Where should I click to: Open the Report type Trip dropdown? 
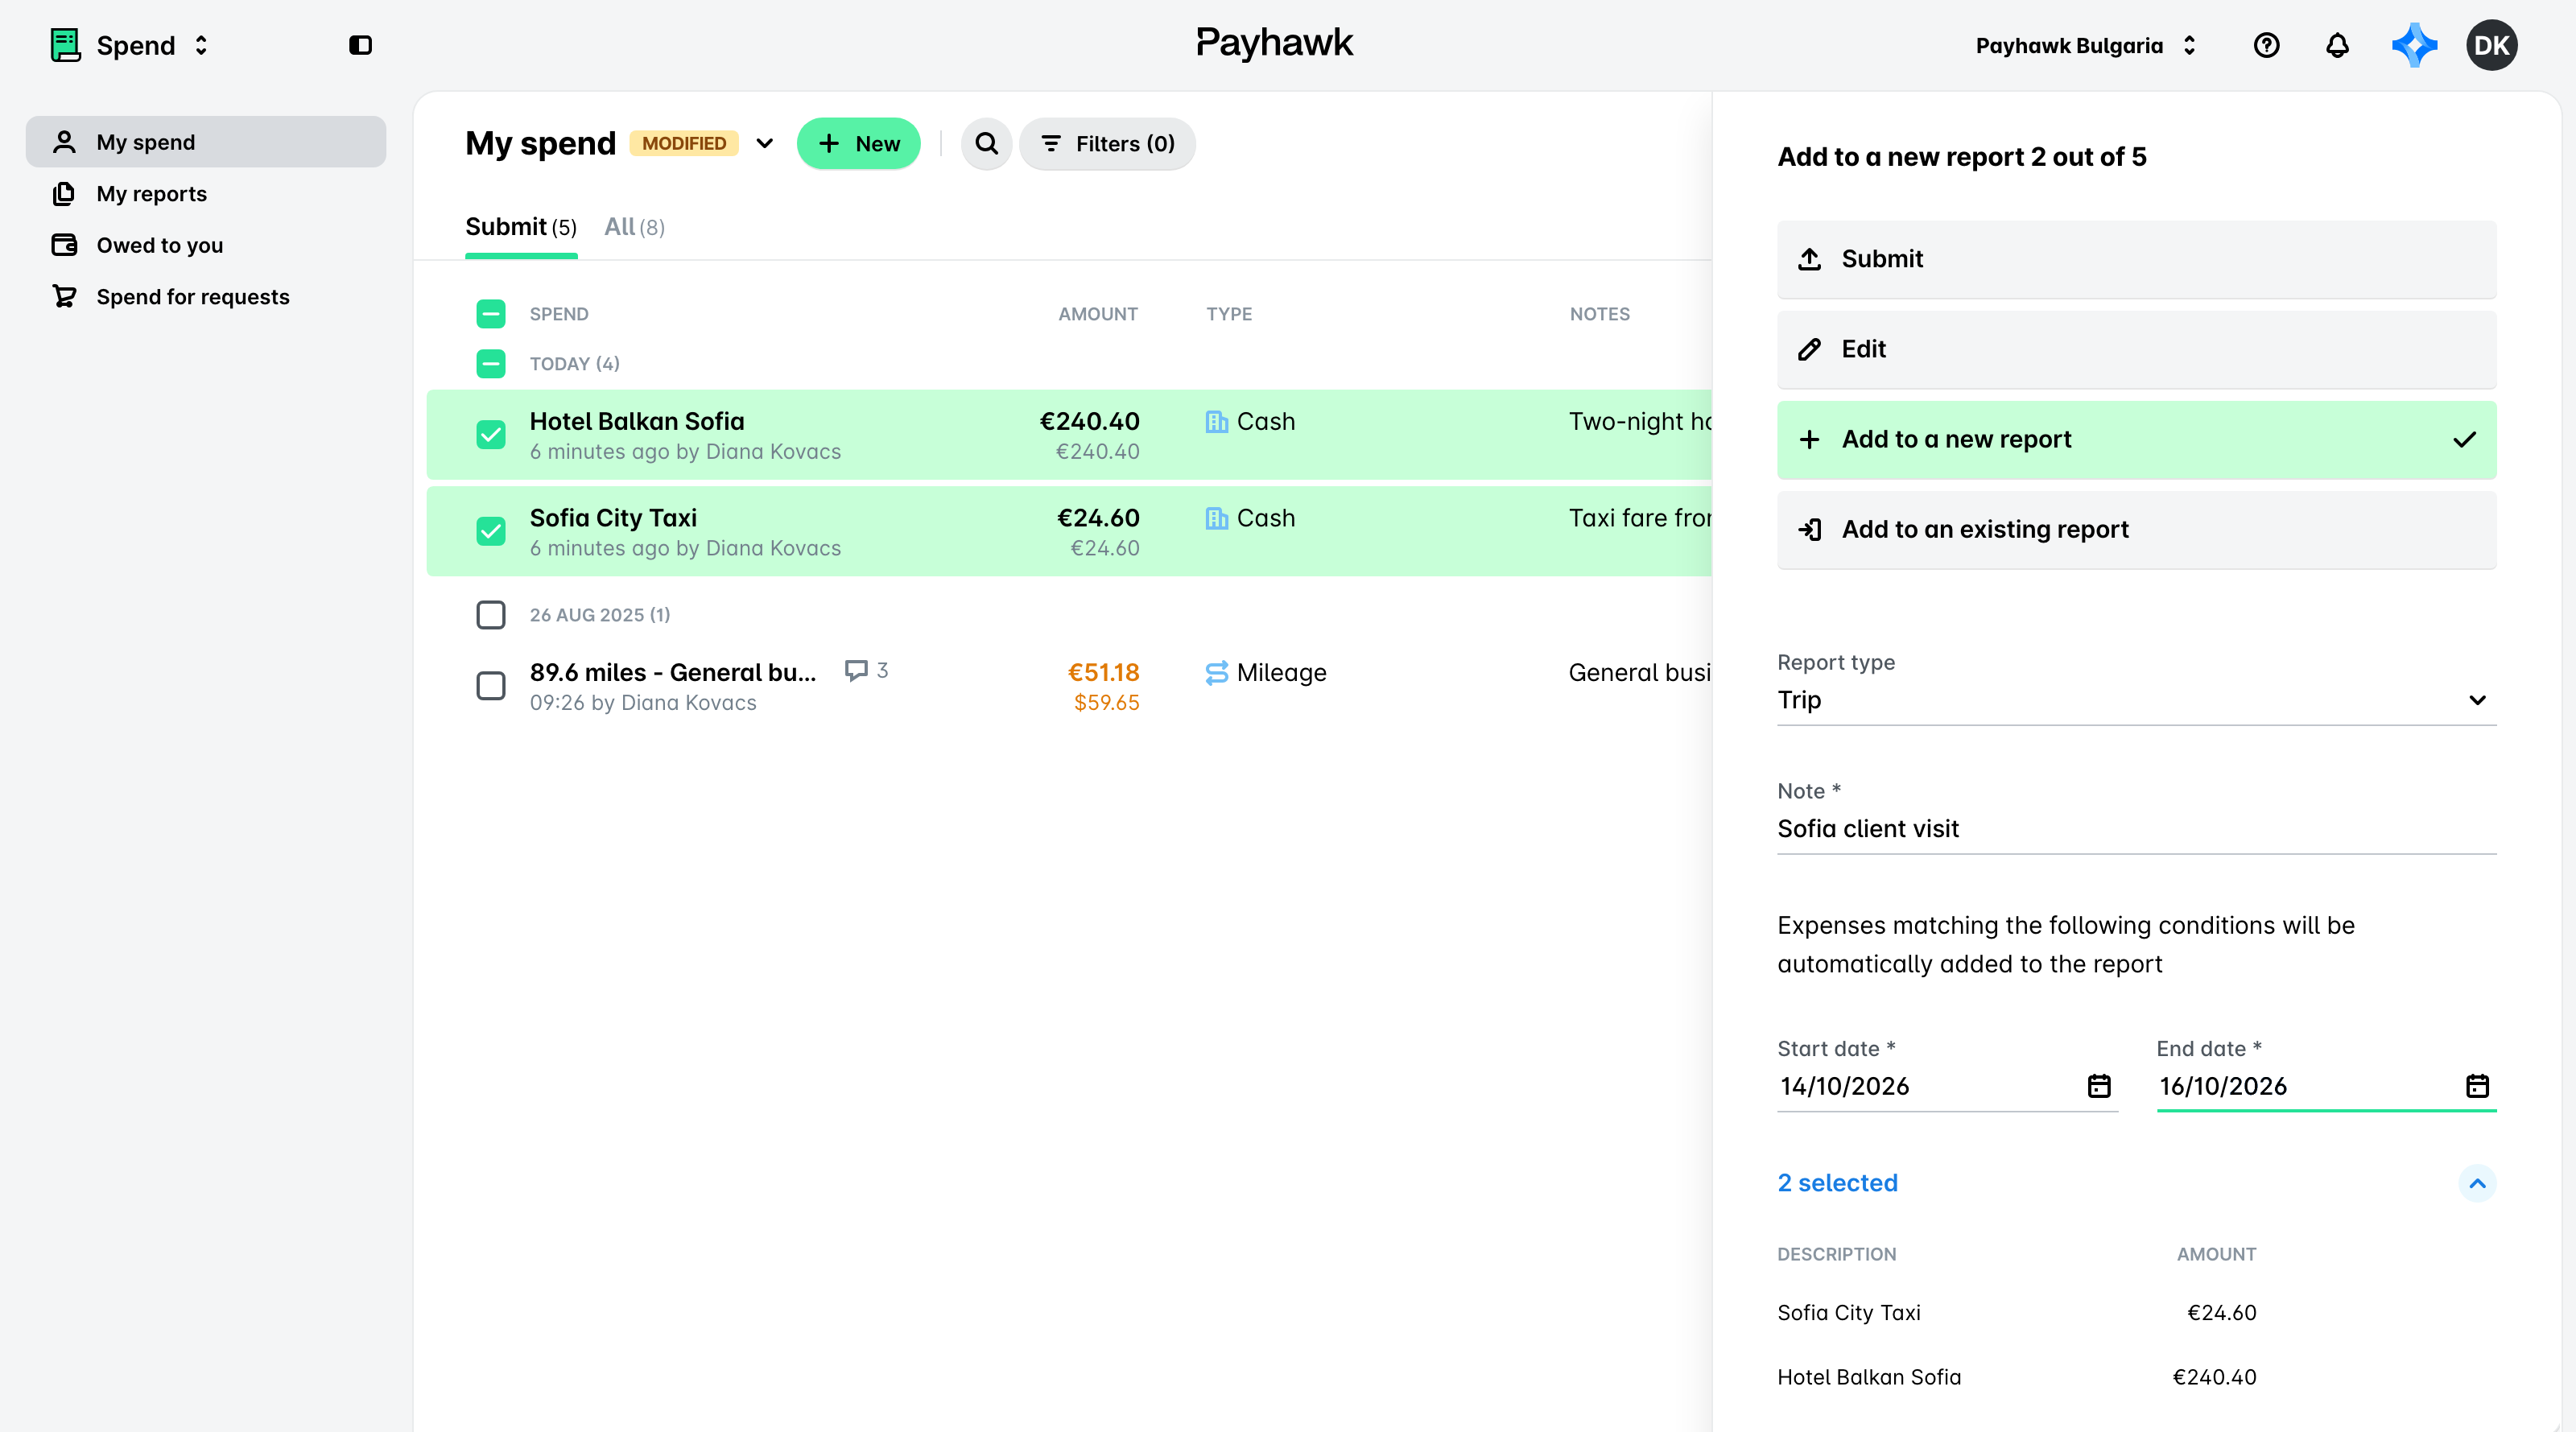2136,700
